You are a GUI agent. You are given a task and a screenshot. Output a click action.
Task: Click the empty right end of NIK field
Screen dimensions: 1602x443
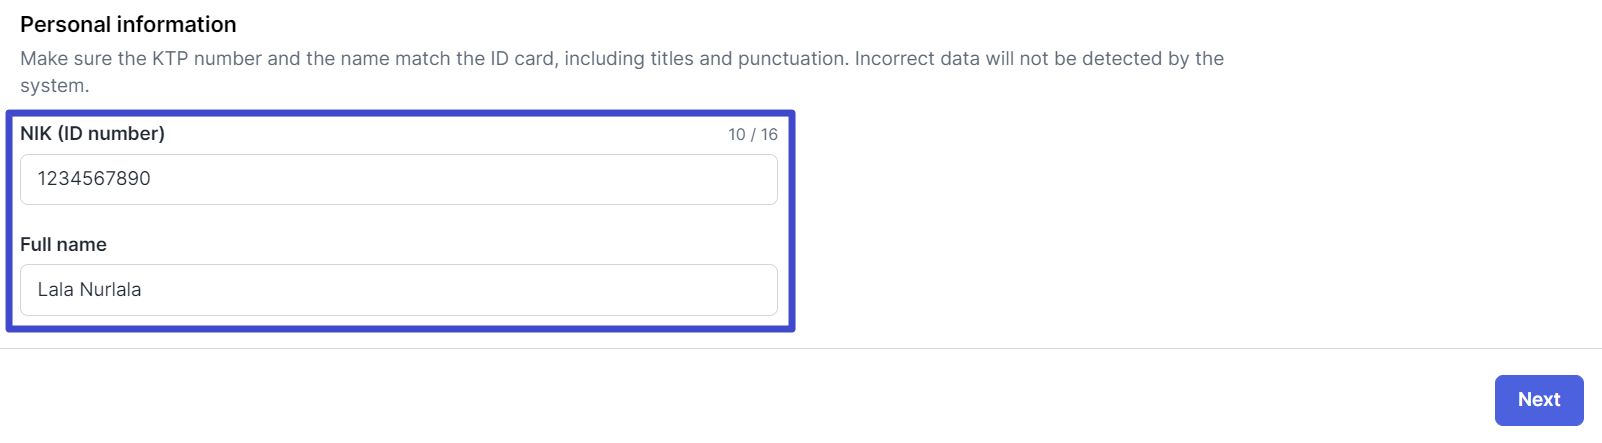click(700, 180)
